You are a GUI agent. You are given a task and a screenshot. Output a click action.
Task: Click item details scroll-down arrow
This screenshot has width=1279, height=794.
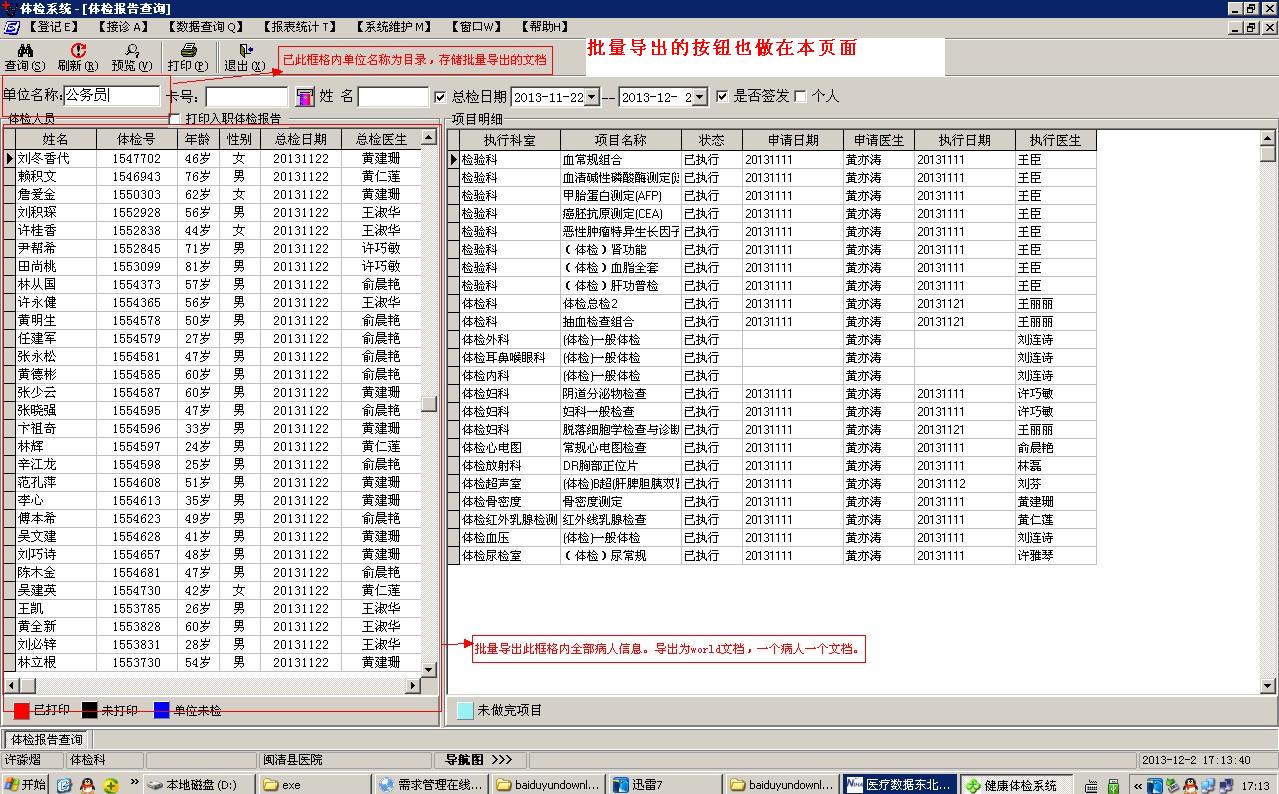pos(1268,685)
